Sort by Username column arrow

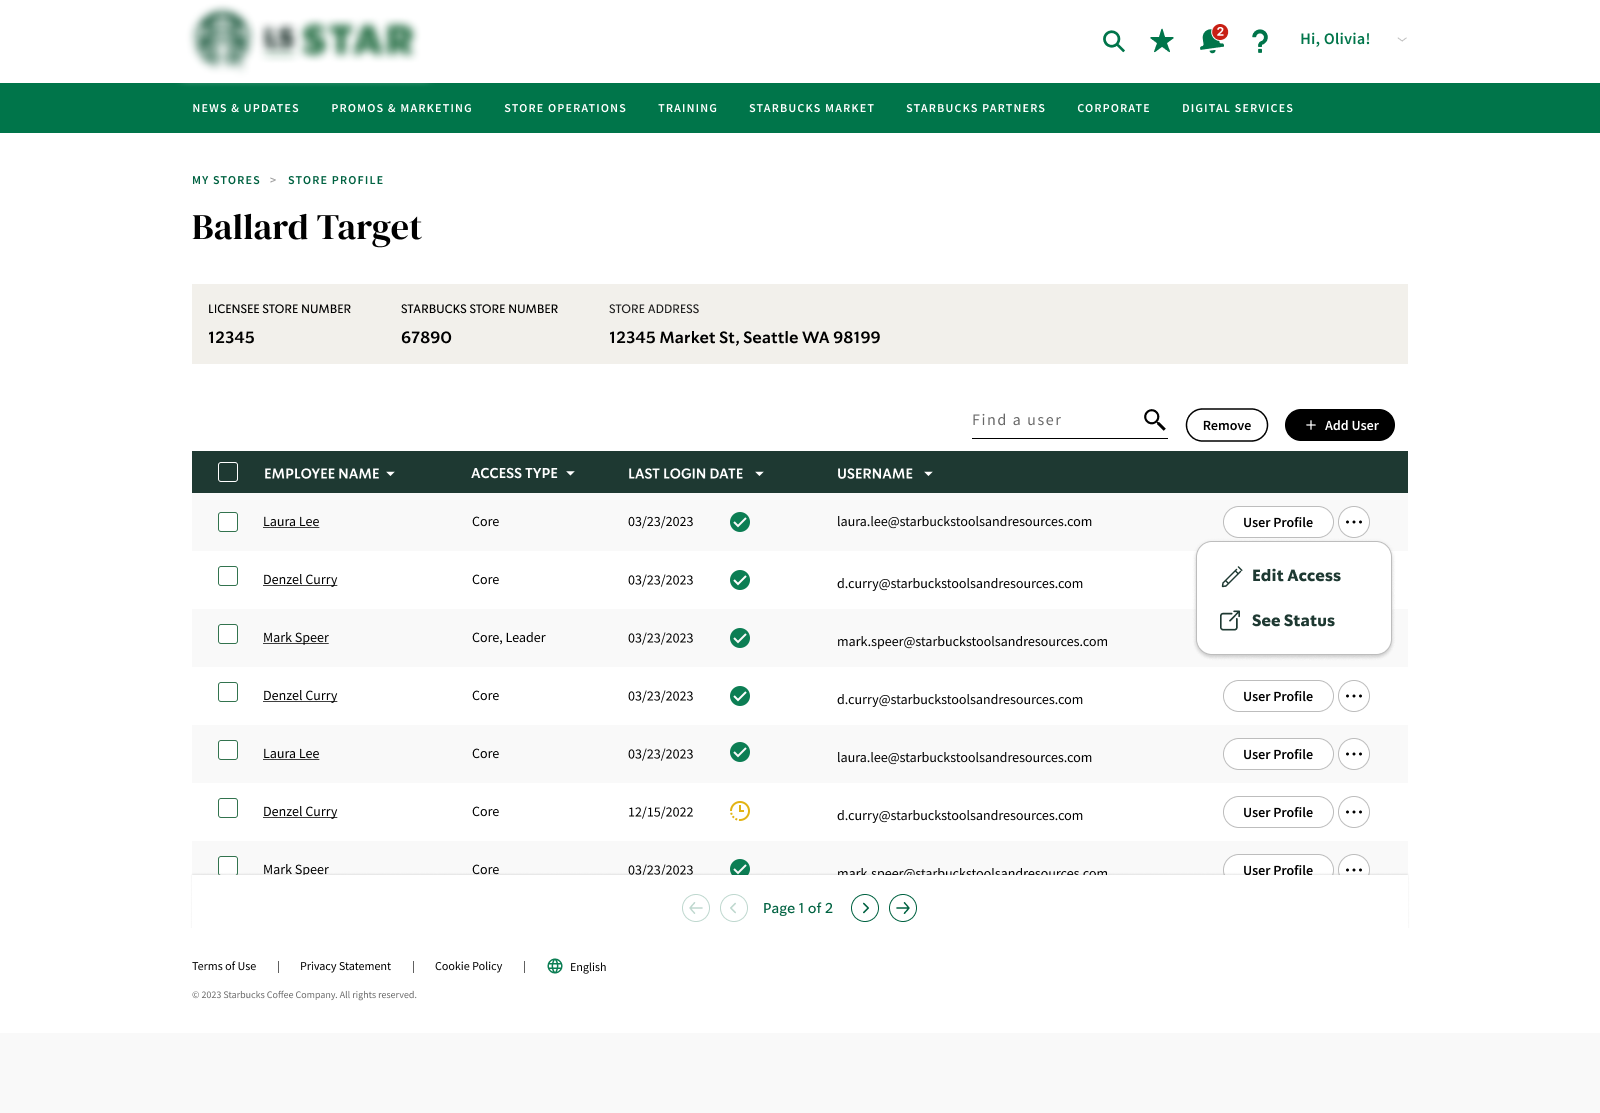928,474
